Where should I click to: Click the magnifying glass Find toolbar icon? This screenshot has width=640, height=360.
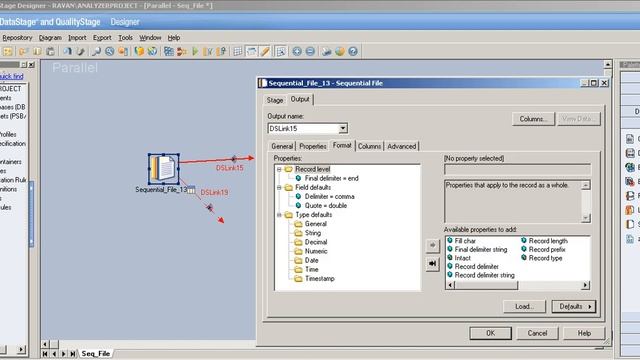coord(96,51)
